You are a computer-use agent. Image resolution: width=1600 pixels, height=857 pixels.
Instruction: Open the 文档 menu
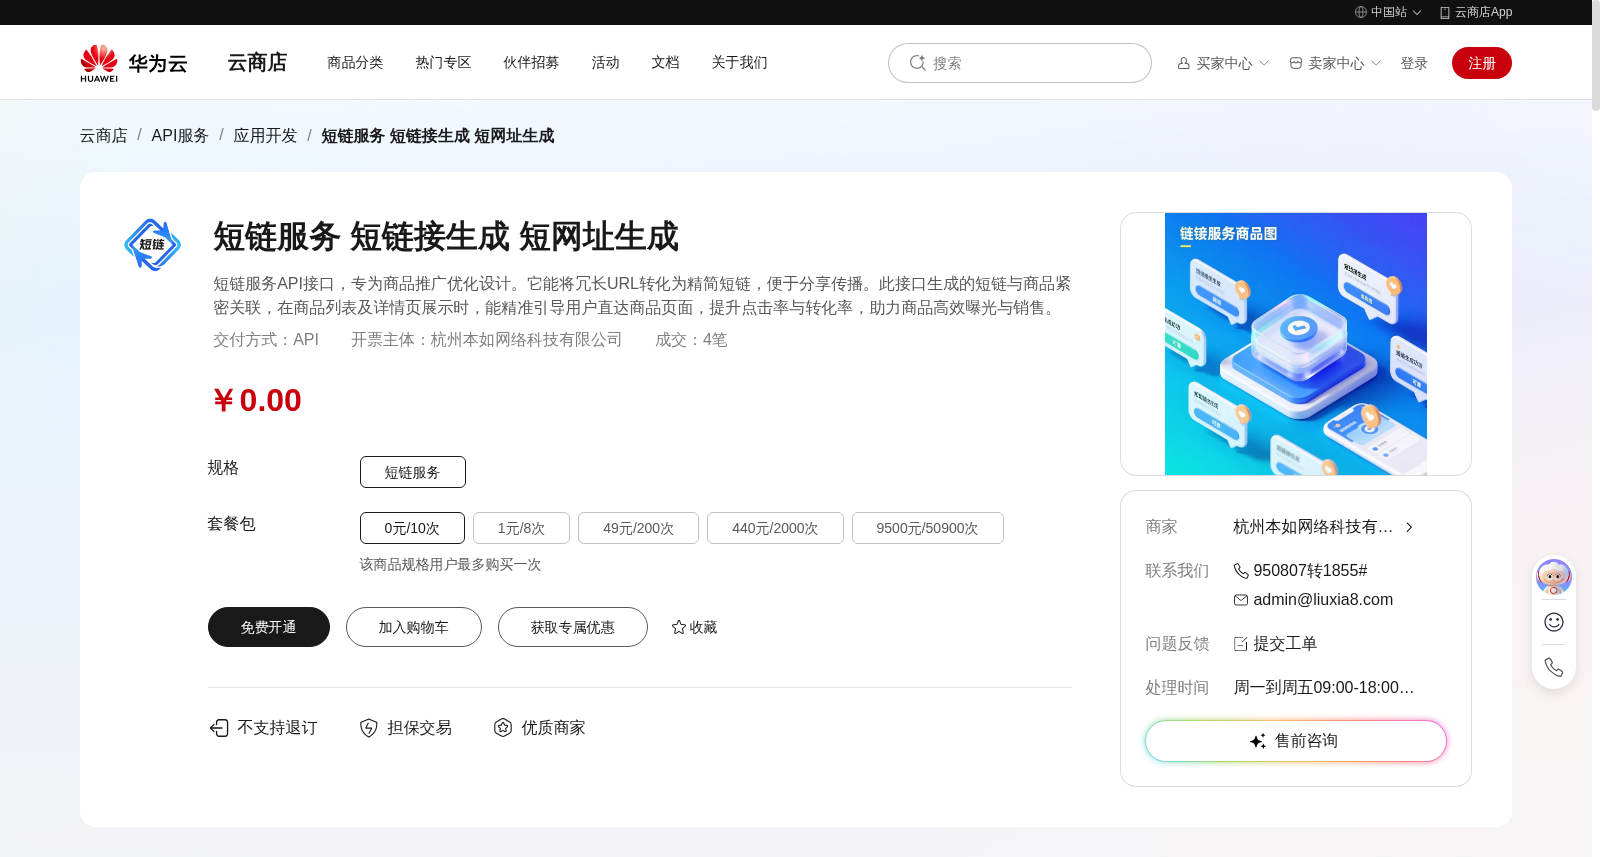tap(665, 62)
